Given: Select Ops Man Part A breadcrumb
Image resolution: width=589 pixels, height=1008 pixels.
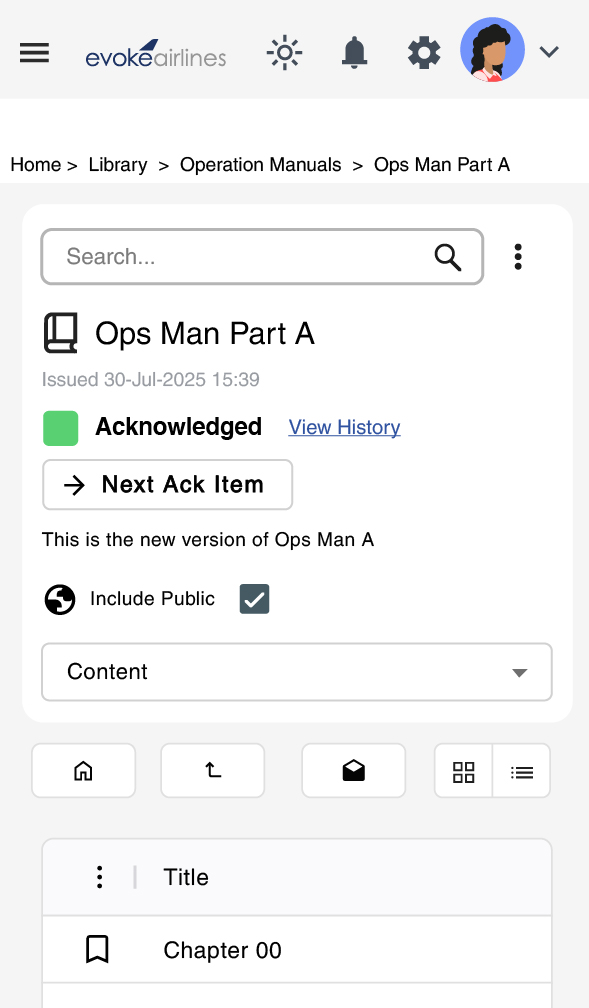Looking at the screenshot, I should [x=442, y=165].
